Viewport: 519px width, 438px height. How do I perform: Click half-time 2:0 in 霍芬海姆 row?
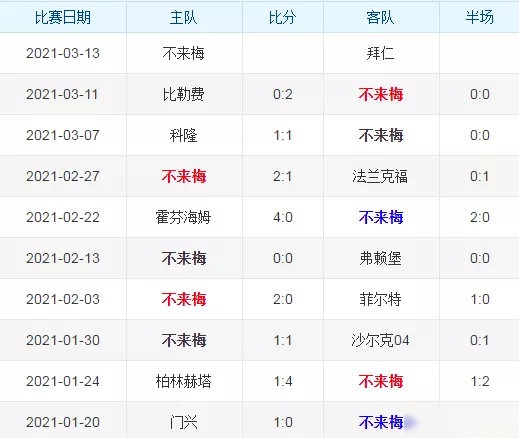480,217
